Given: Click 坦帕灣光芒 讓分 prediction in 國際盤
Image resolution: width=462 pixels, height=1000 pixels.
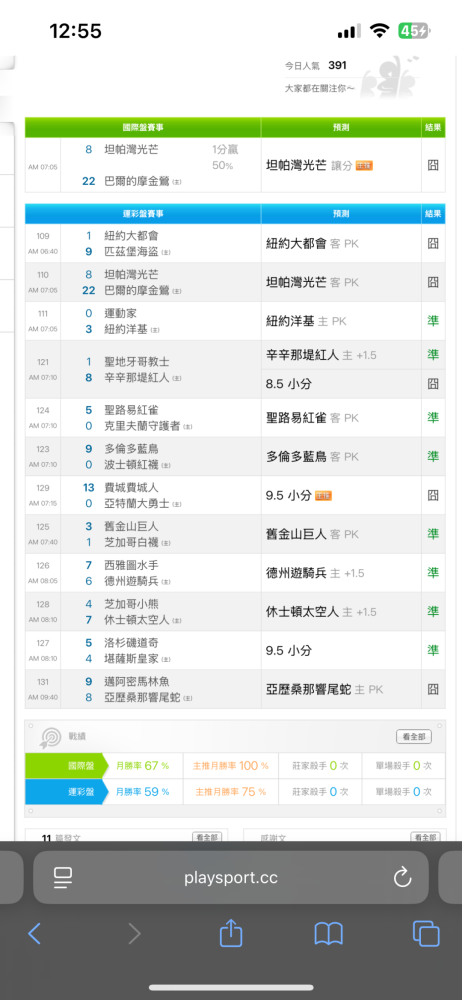Looking at the screenshot, I should (309, 165).
